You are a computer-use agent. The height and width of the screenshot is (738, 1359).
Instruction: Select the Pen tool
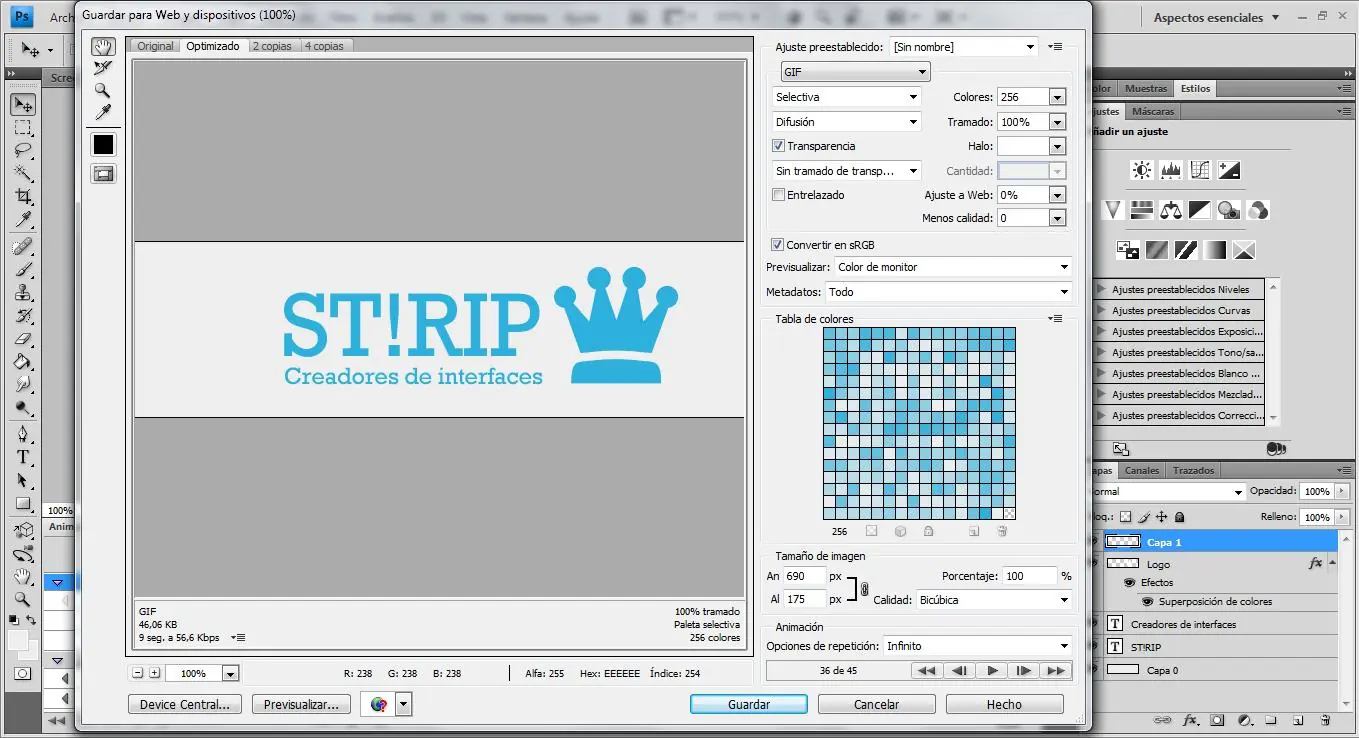pos(23,434)
